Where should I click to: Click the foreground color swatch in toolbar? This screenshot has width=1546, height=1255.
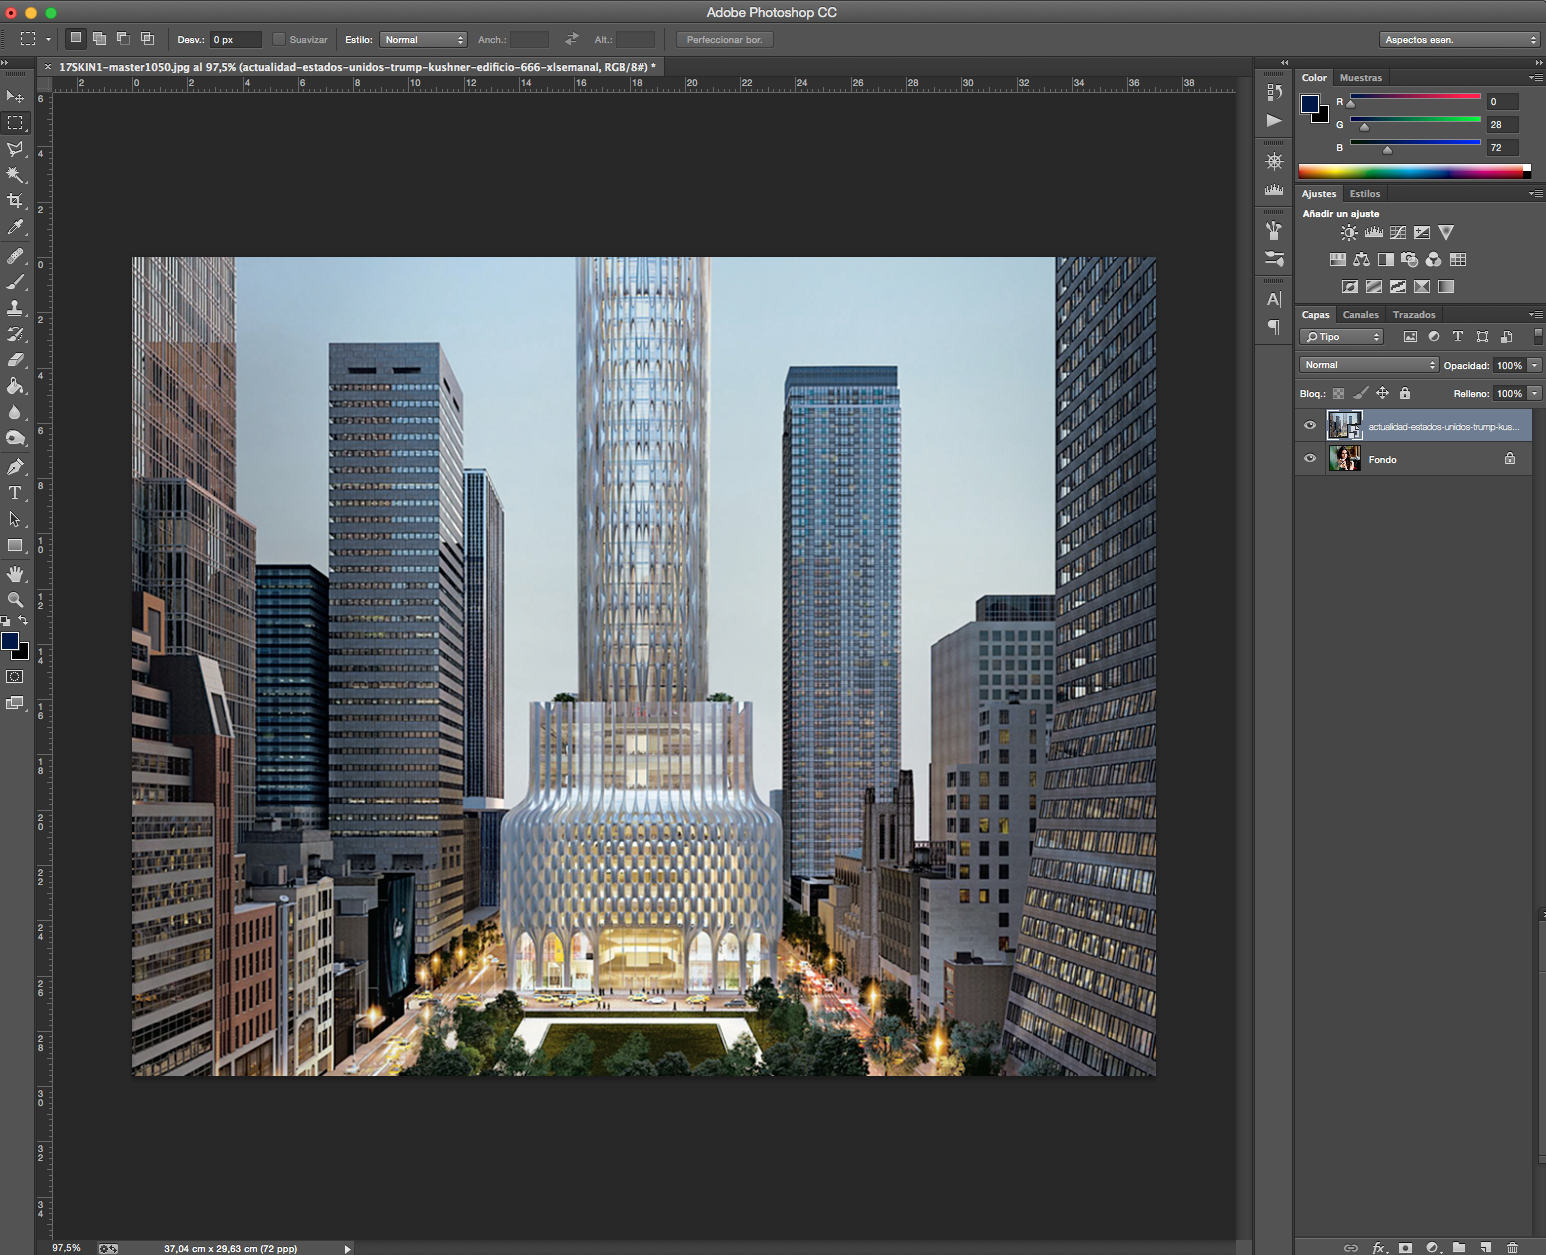(x=10, y=641)
